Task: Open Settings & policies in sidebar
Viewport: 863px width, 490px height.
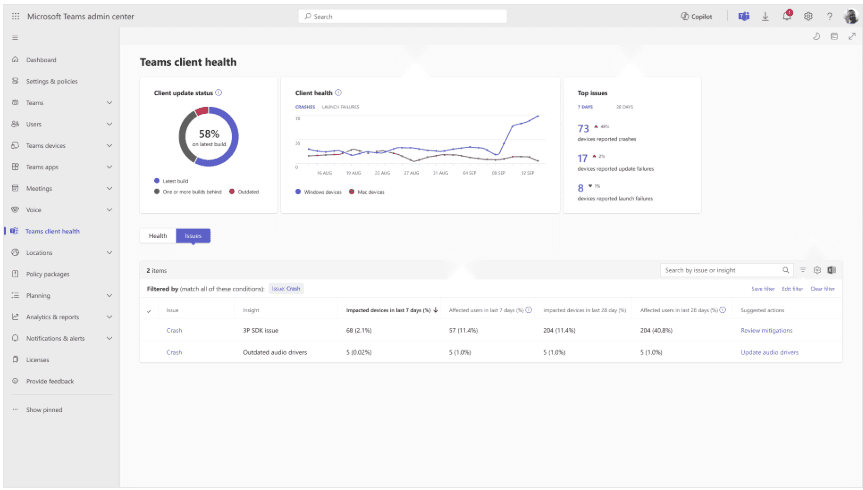Action: 52,81
